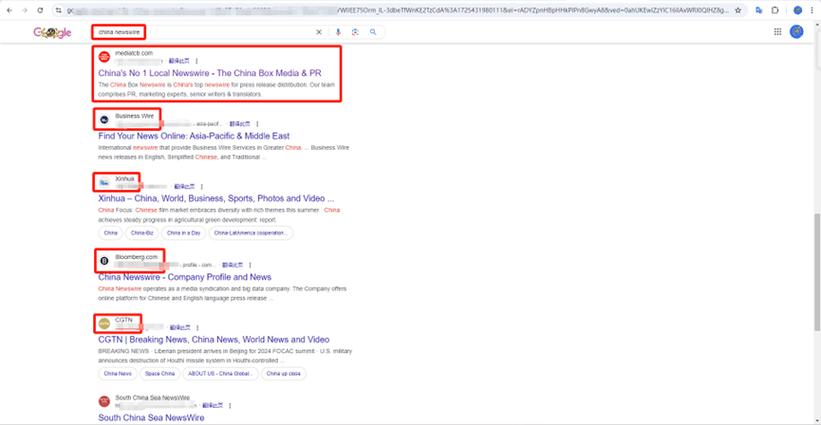This screenshot has width=821, height=425.
Task: Click the Xinhua site favicon
Action: pyautogui.click(x=104, y=182)
